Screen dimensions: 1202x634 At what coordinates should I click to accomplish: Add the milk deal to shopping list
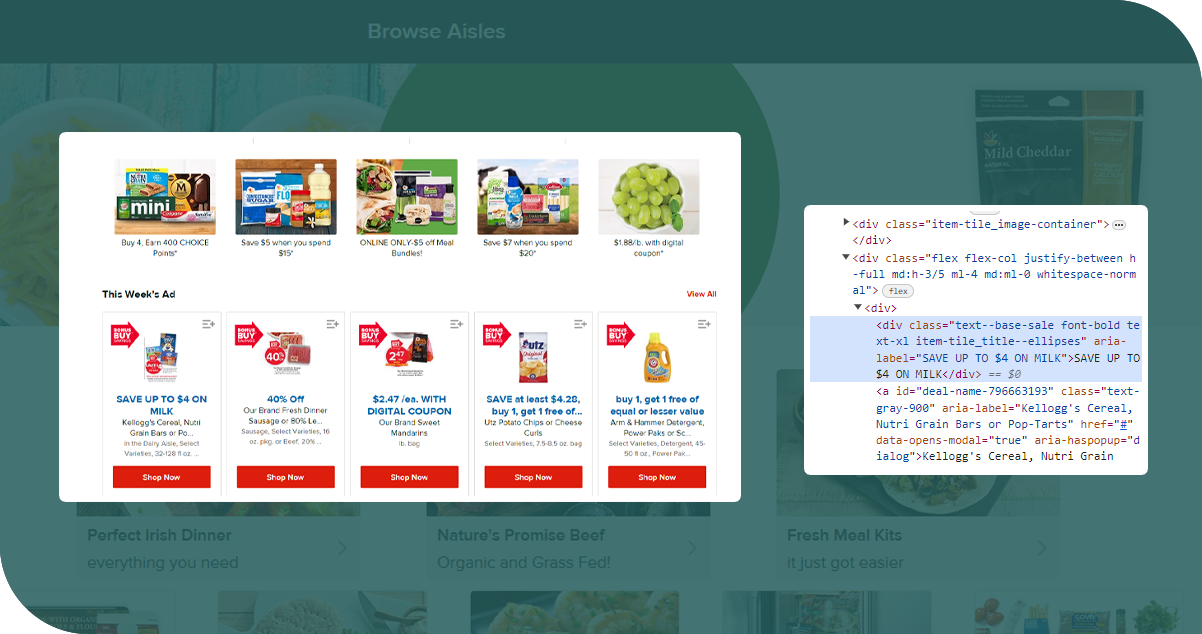click(x=208, y=324)
